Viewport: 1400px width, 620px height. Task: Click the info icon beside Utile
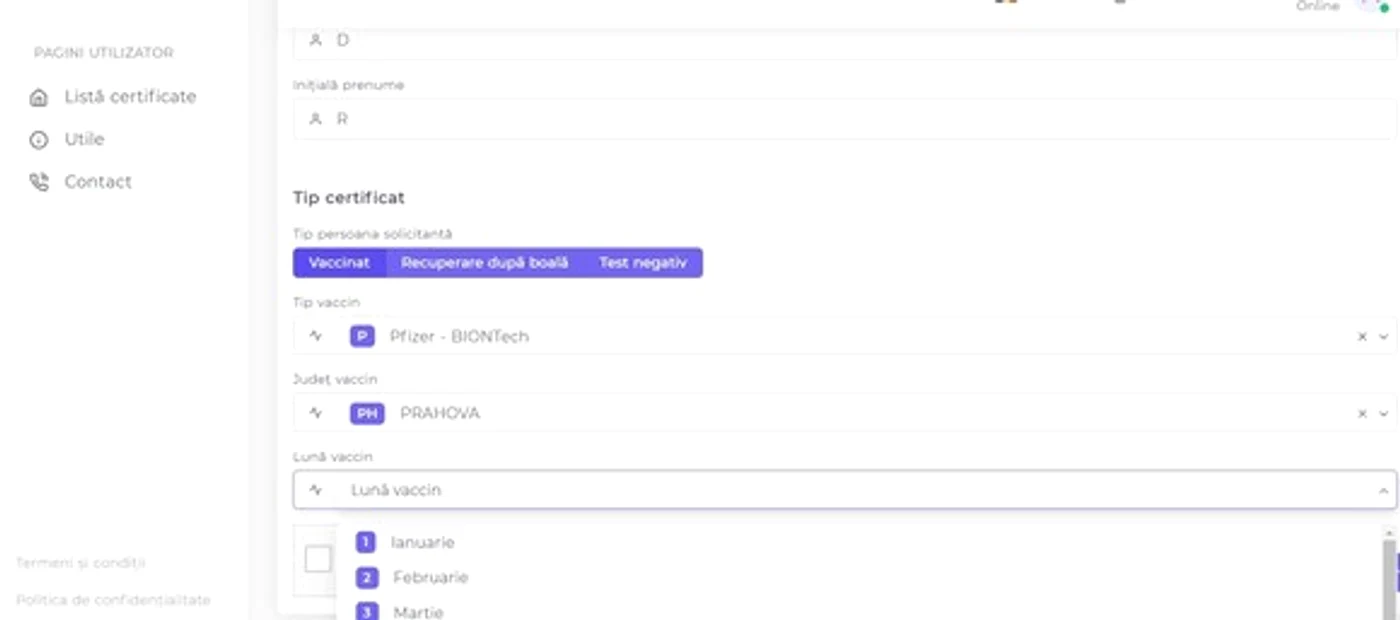[x=39, y=140]
